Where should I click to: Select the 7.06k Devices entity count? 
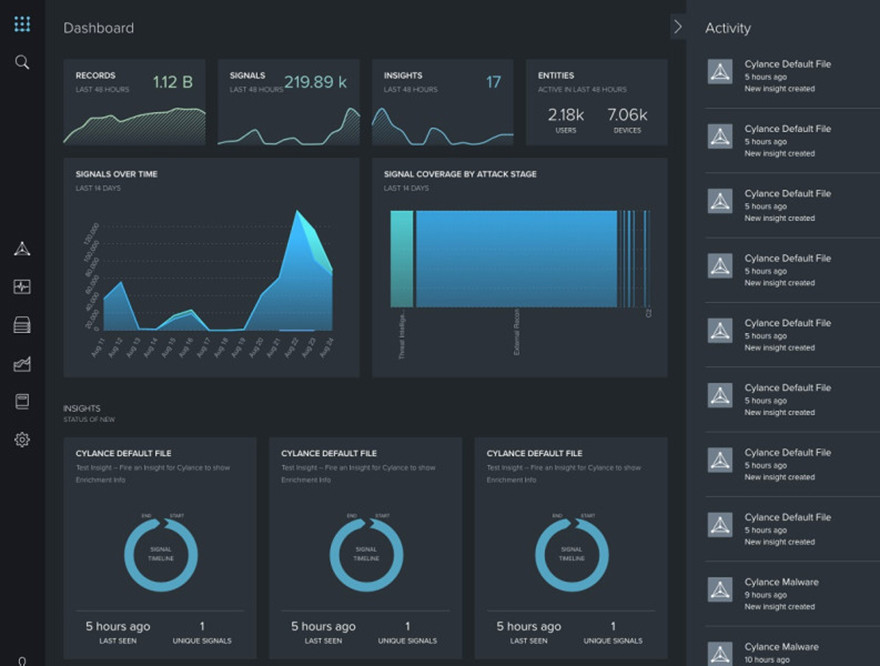(627, 120)
